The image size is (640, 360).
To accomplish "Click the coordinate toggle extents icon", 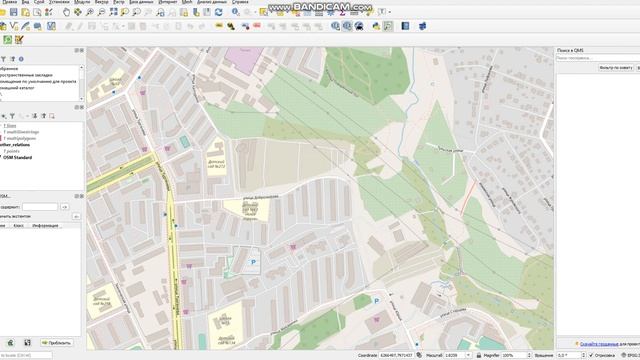I will click(x=419, y=356).
